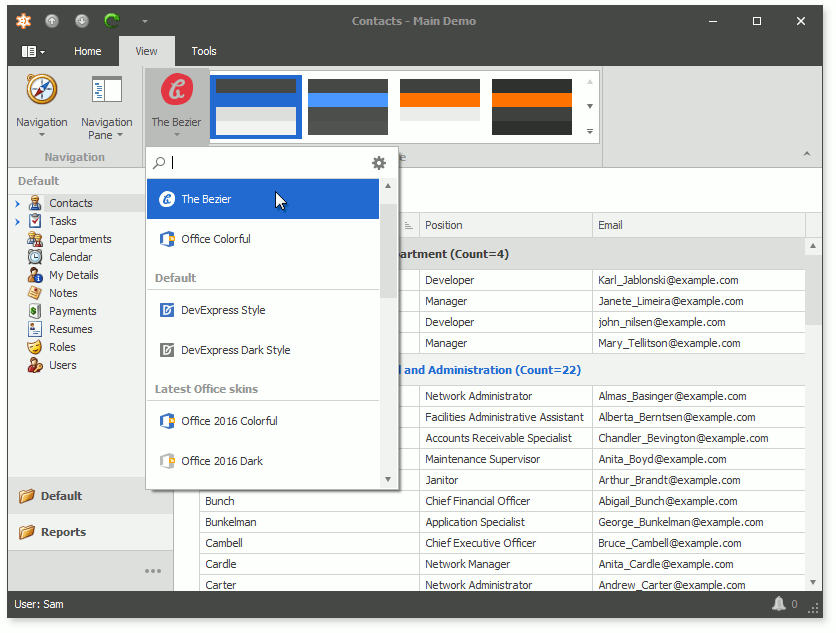Sort by the Email column header

[x=698, y=225]
